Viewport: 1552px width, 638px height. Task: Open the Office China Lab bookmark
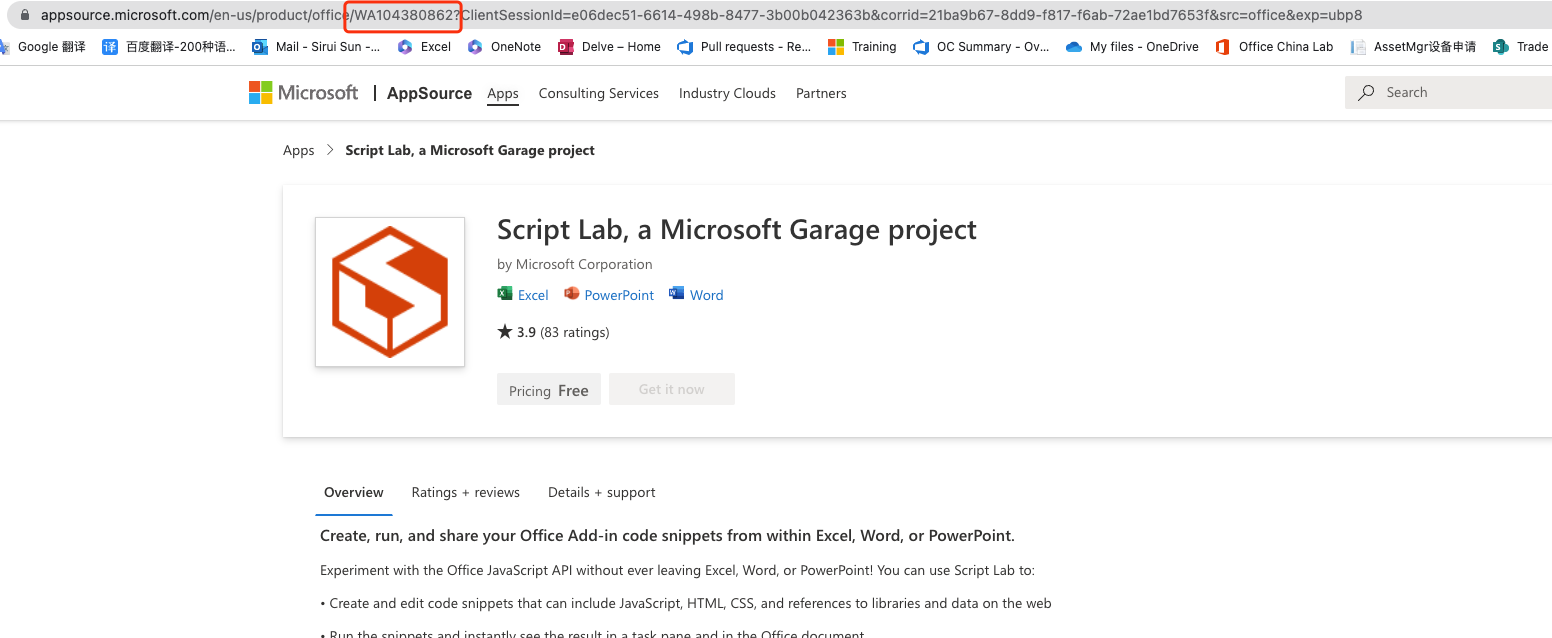coord(1275,46)
